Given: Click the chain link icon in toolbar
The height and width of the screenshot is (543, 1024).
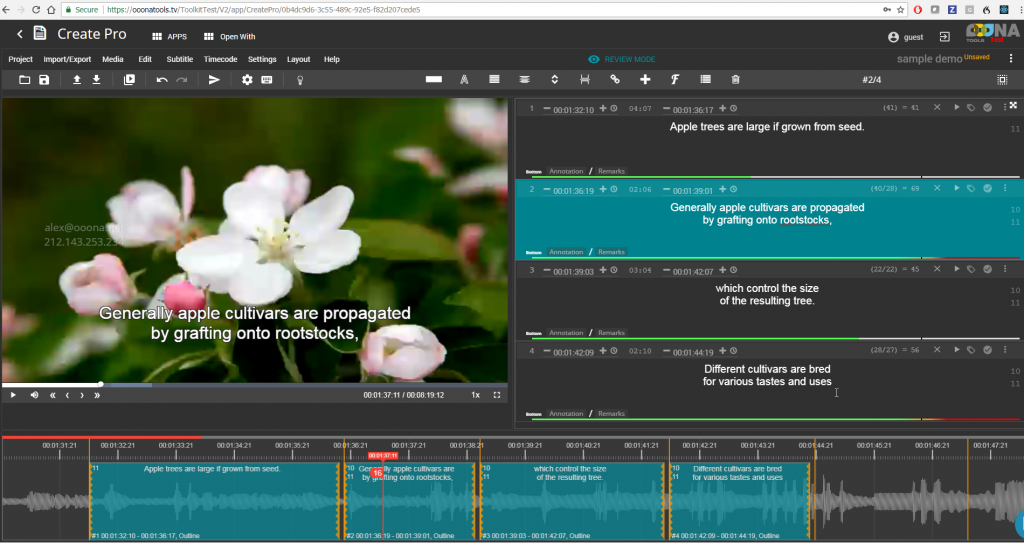Looking at the screenshot, I should (615, 80).
